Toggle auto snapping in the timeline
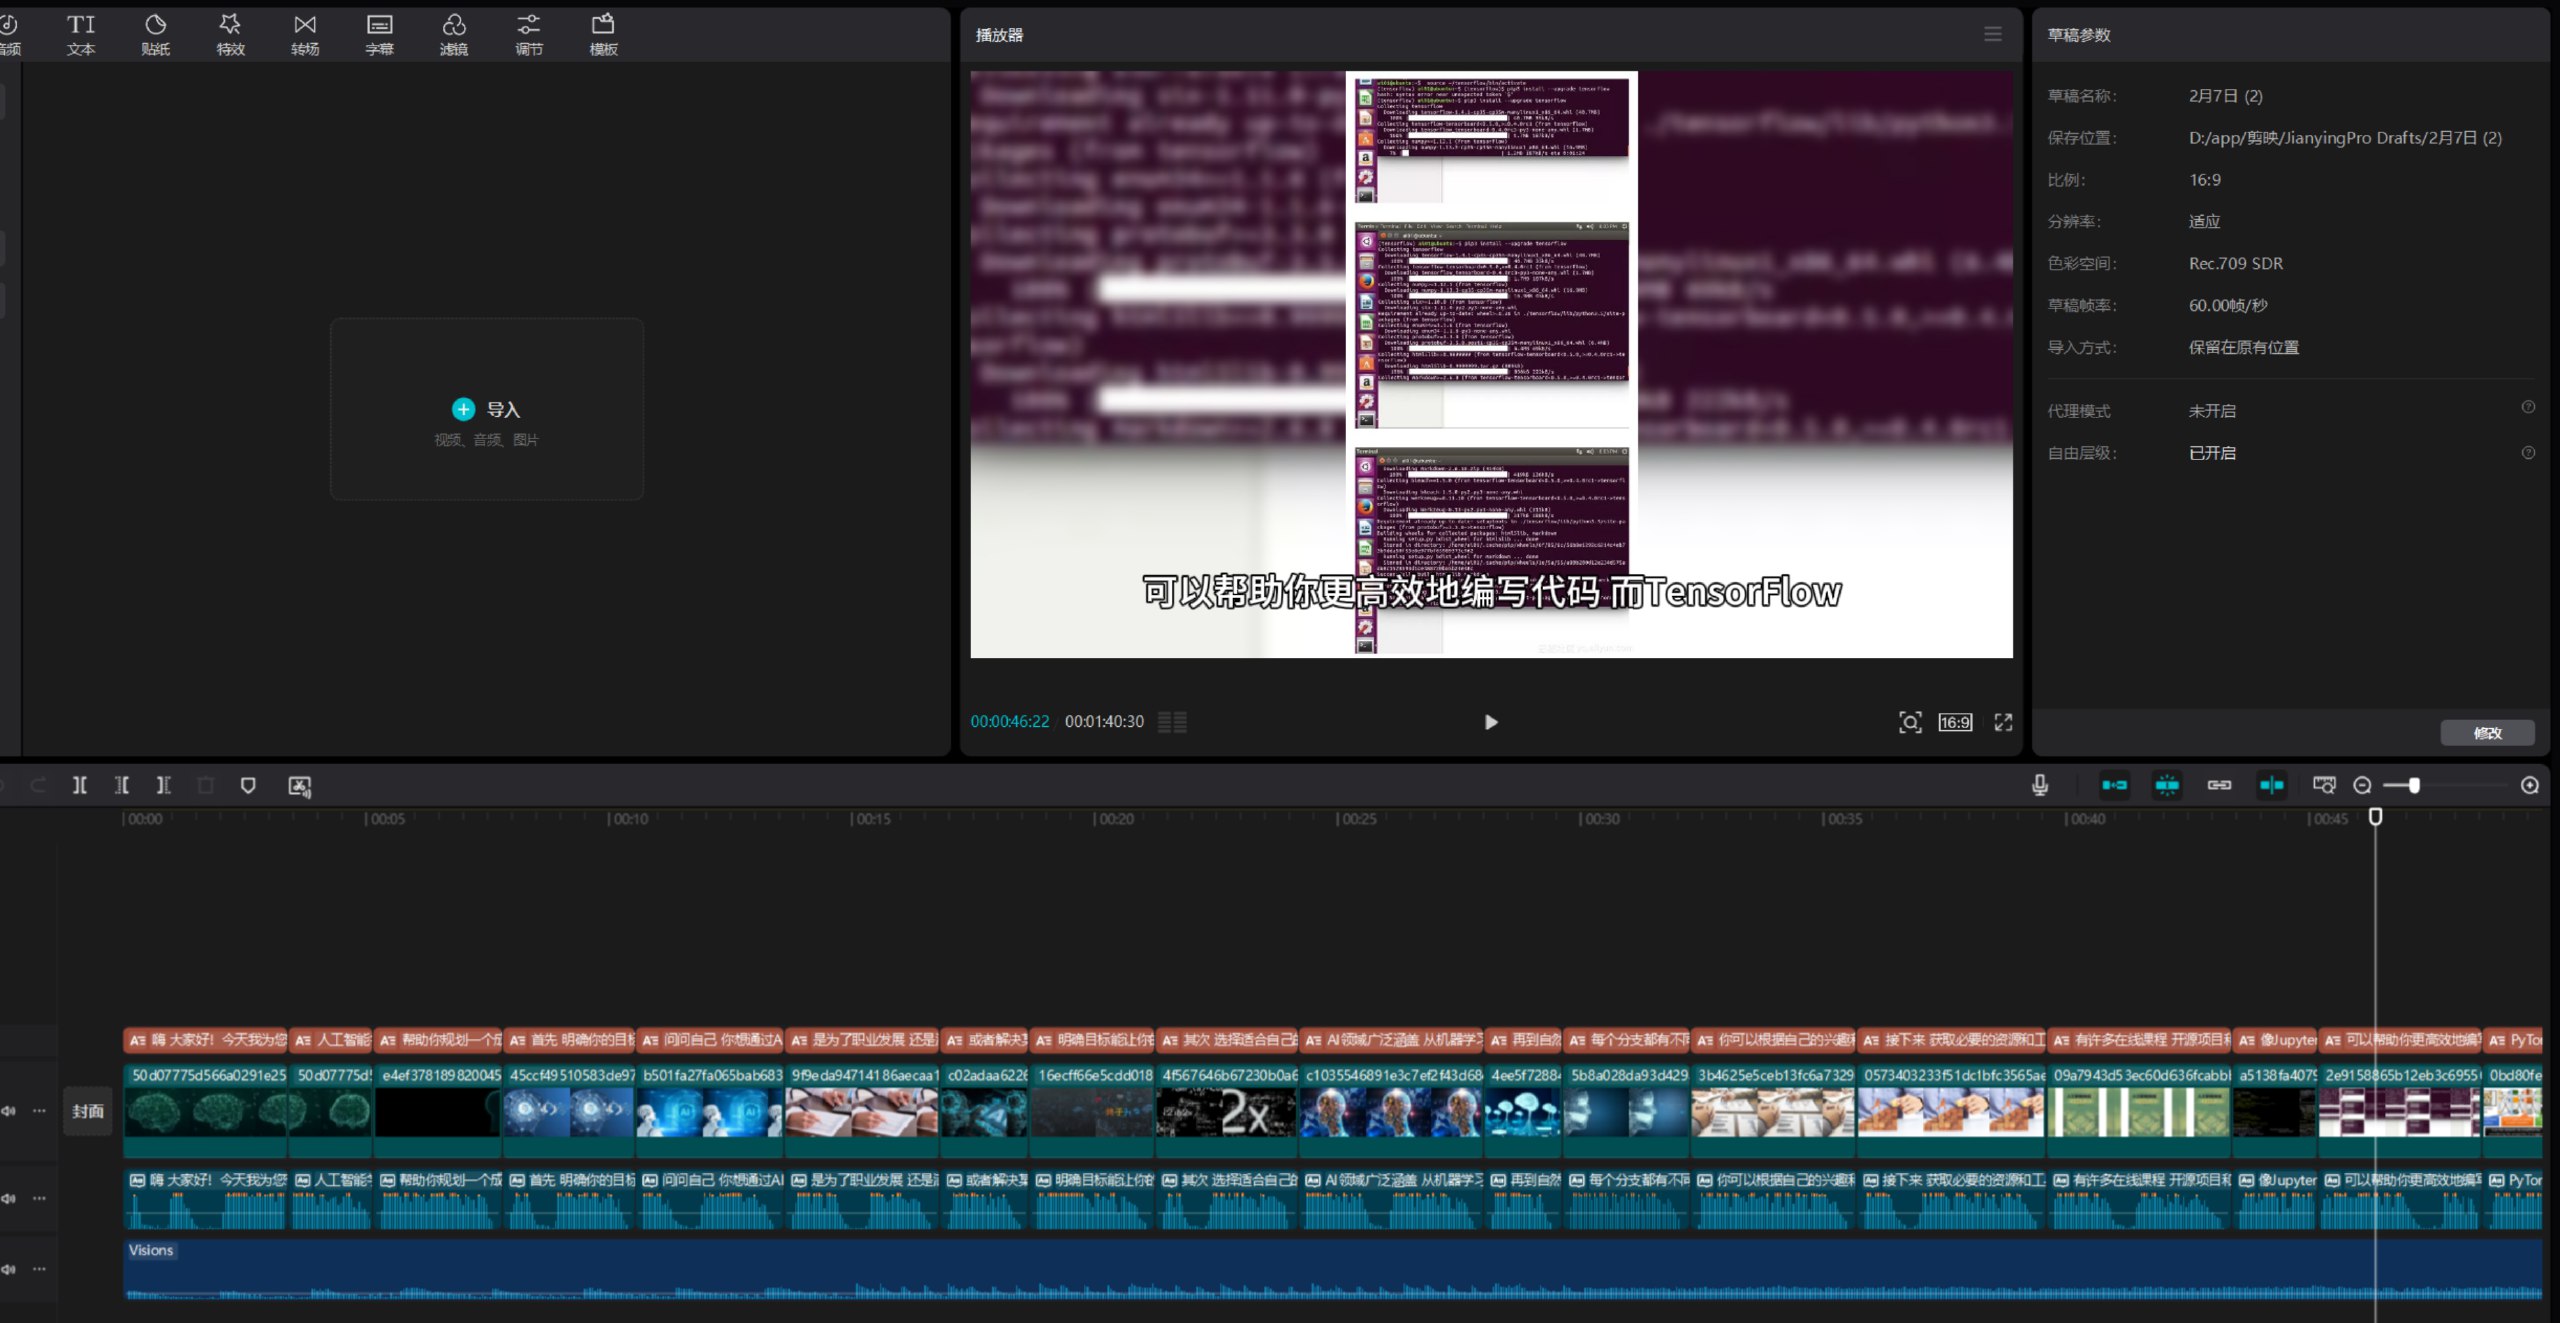This screenshot has height=1323, width=2560. point(2167,786)
